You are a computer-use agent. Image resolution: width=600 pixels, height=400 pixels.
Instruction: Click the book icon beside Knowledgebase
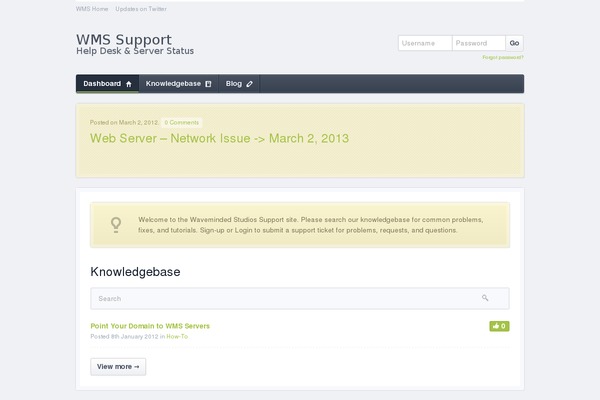click(208, 84)
